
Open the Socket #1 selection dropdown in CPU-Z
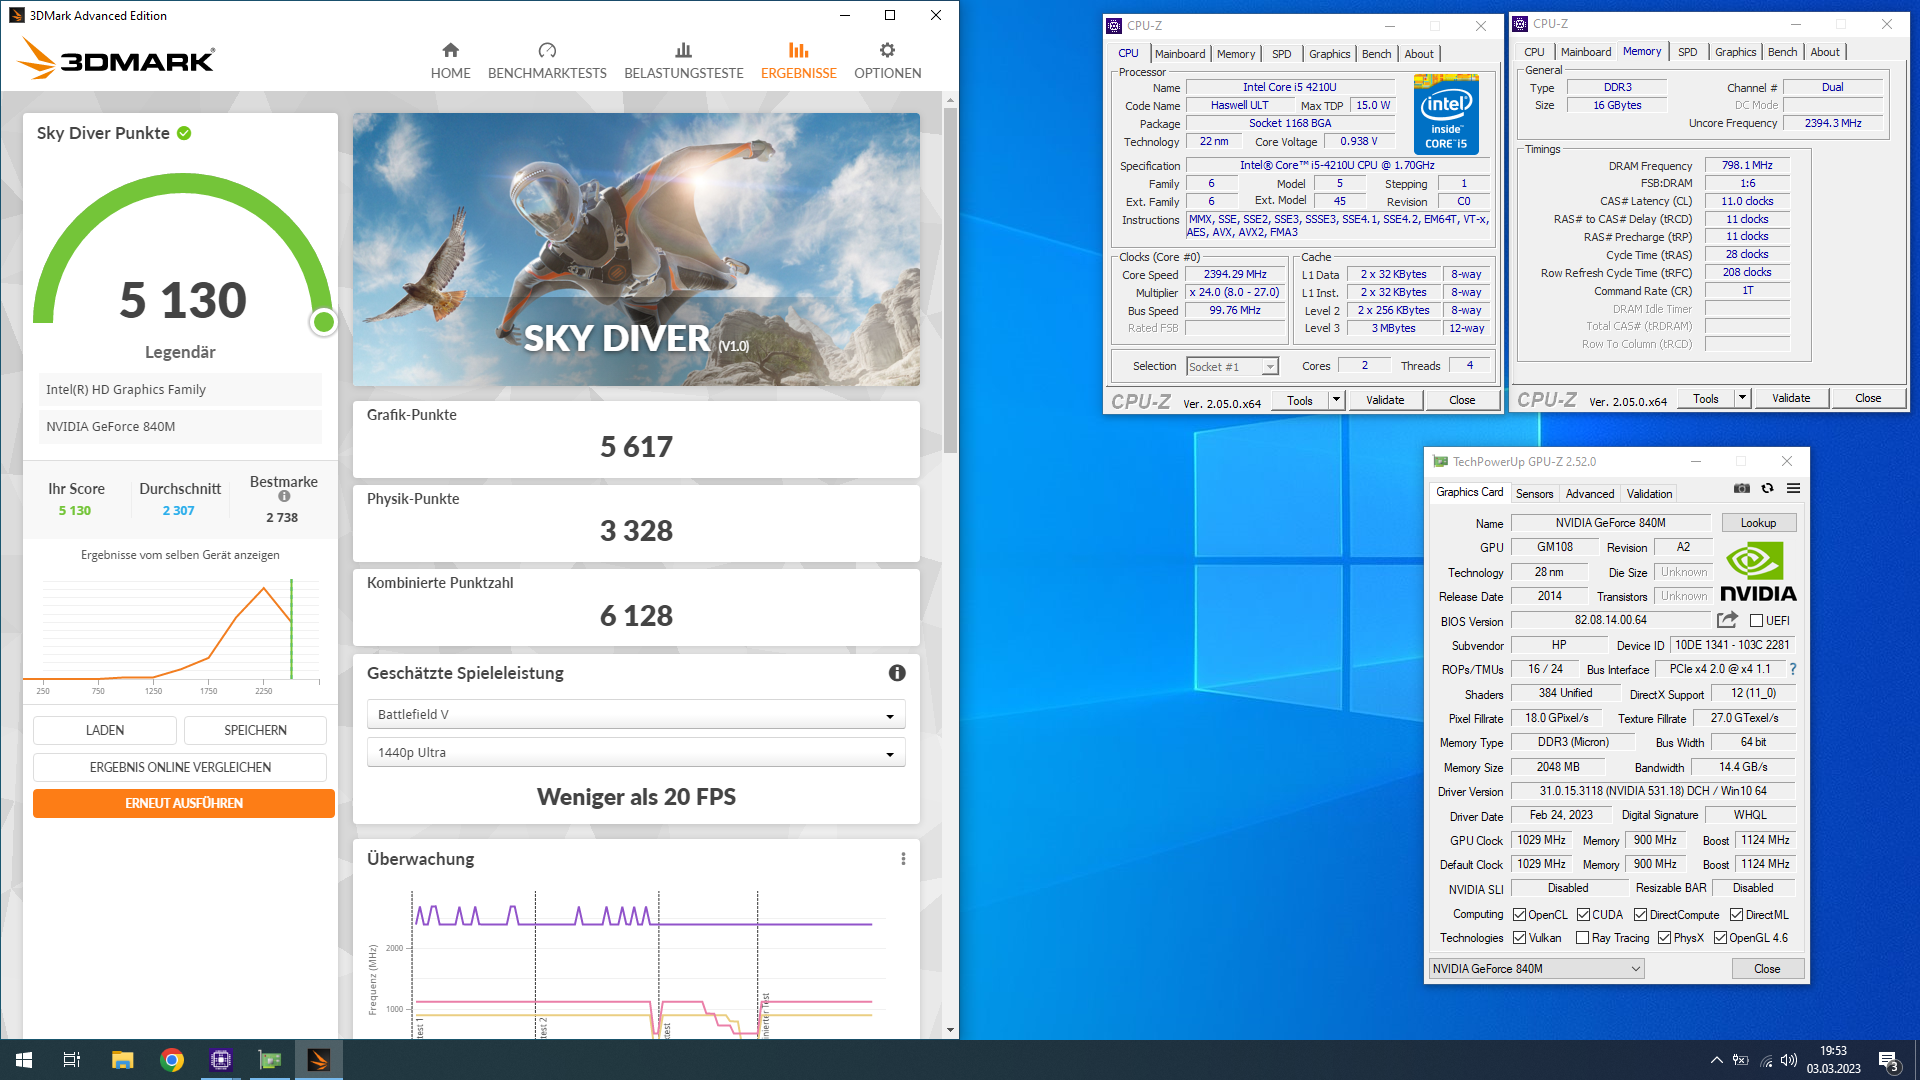pos(1232,367)
